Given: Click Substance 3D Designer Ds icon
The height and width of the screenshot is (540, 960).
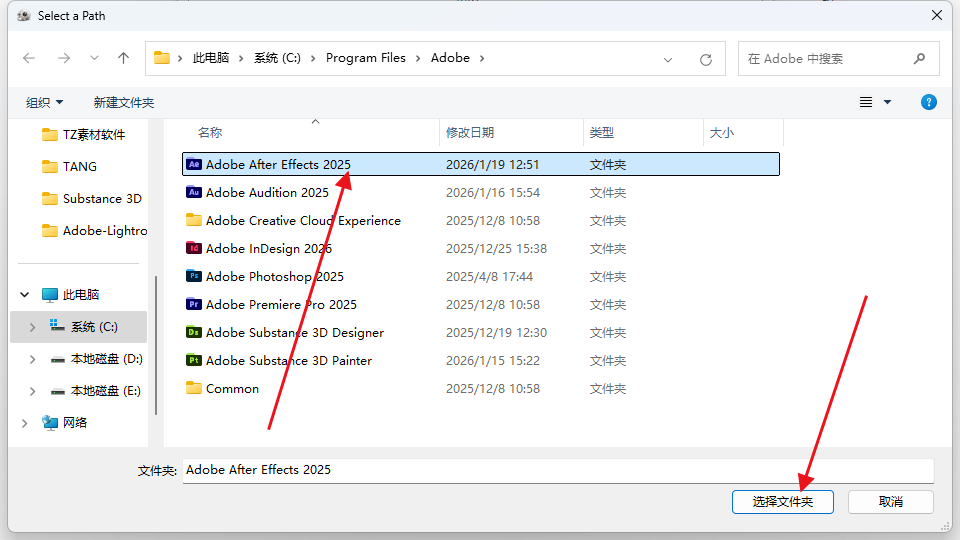Looking at the screenshot, I should [194, 332].
